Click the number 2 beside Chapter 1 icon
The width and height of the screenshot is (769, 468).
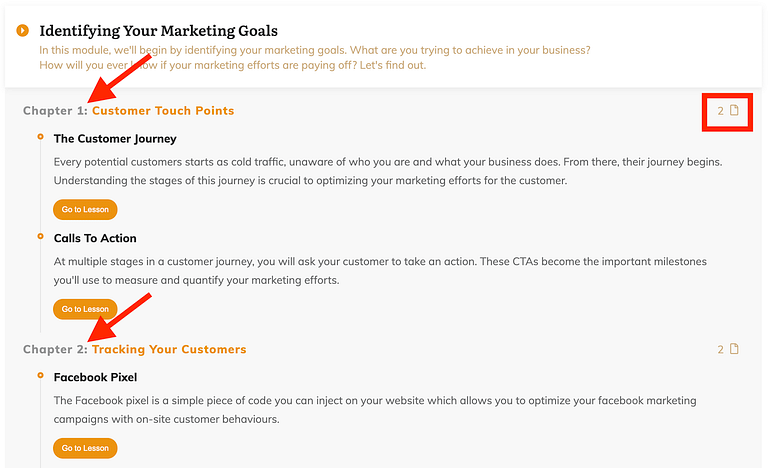(x=720, y=111)
